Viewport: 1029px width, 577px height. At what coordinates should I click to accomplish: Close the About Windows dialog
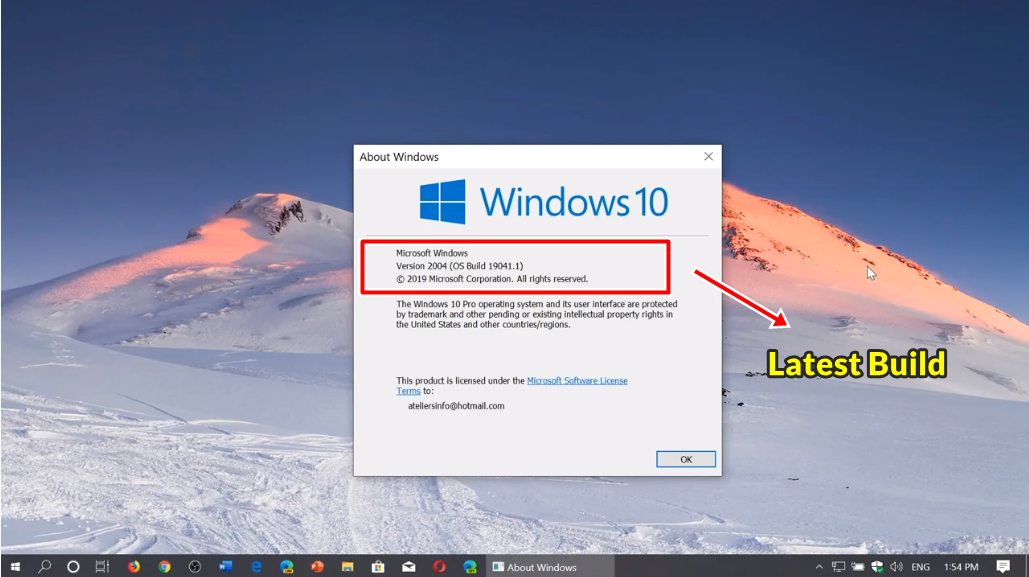[x=708, y=156]
